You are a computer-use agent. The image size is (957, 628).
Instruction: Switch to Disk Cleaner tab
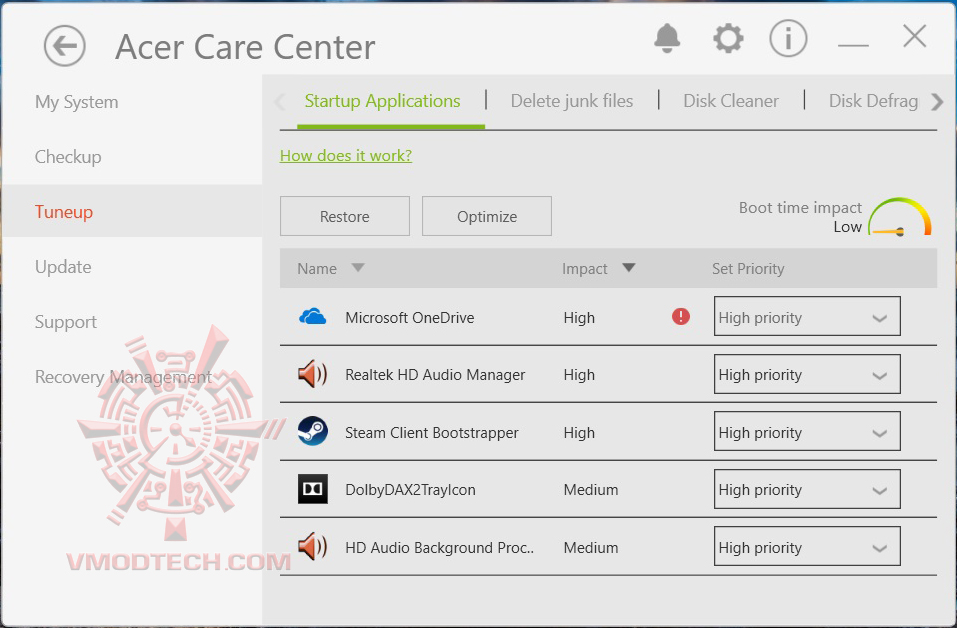[x=731, y=101]
